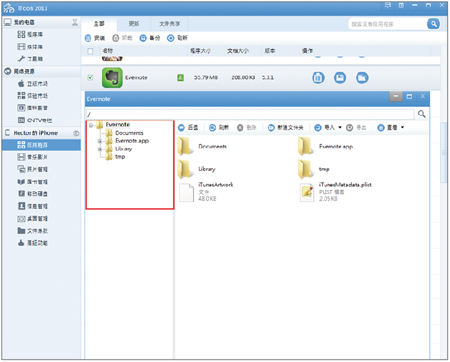Image resolution: width=450 pixels, height=362 pixels.
Task: Switch to the third top tab (file sharing)
Action: [x=169, y=24]
